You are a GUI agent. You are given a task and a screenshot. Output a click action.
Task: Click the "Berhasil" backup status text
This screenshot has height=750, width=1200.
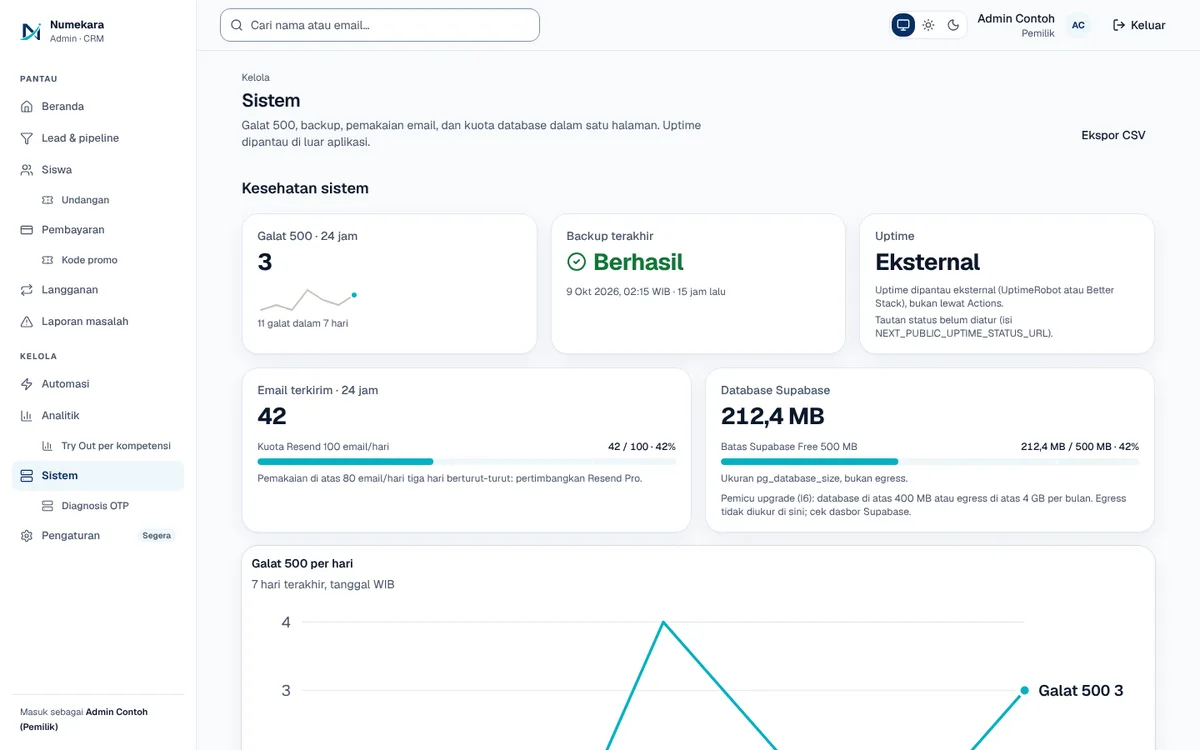(x=638, y=262)
